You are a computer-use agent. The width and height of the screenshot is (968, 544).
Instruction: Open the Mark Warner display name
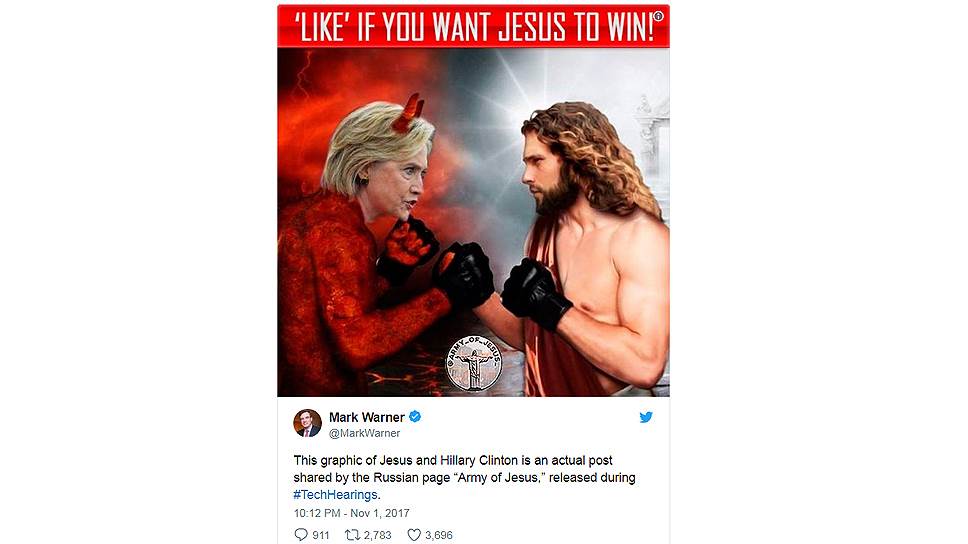367,417
